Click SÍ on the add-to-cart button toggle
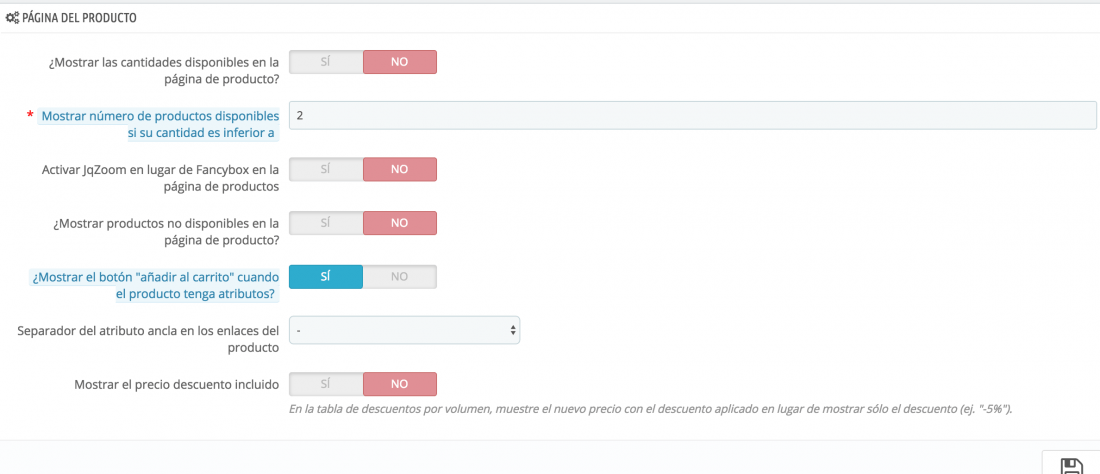Image resolution: width=1100 pixels, height=474 pixels. [x=326, y=276]
